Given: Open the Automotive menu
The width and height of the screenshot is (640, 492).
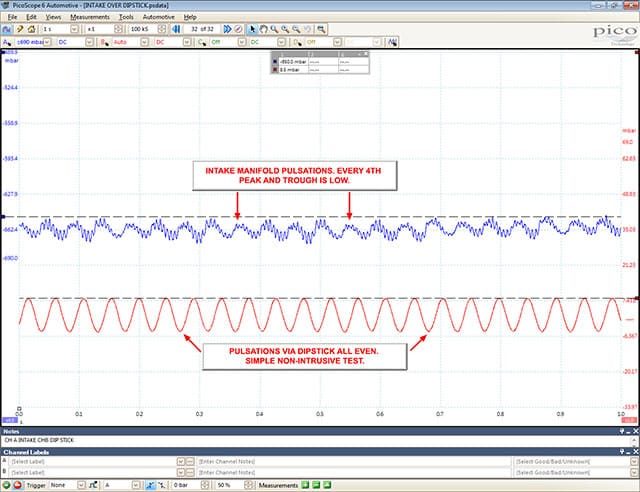Looking at the screenshot, I should (158, 17).
